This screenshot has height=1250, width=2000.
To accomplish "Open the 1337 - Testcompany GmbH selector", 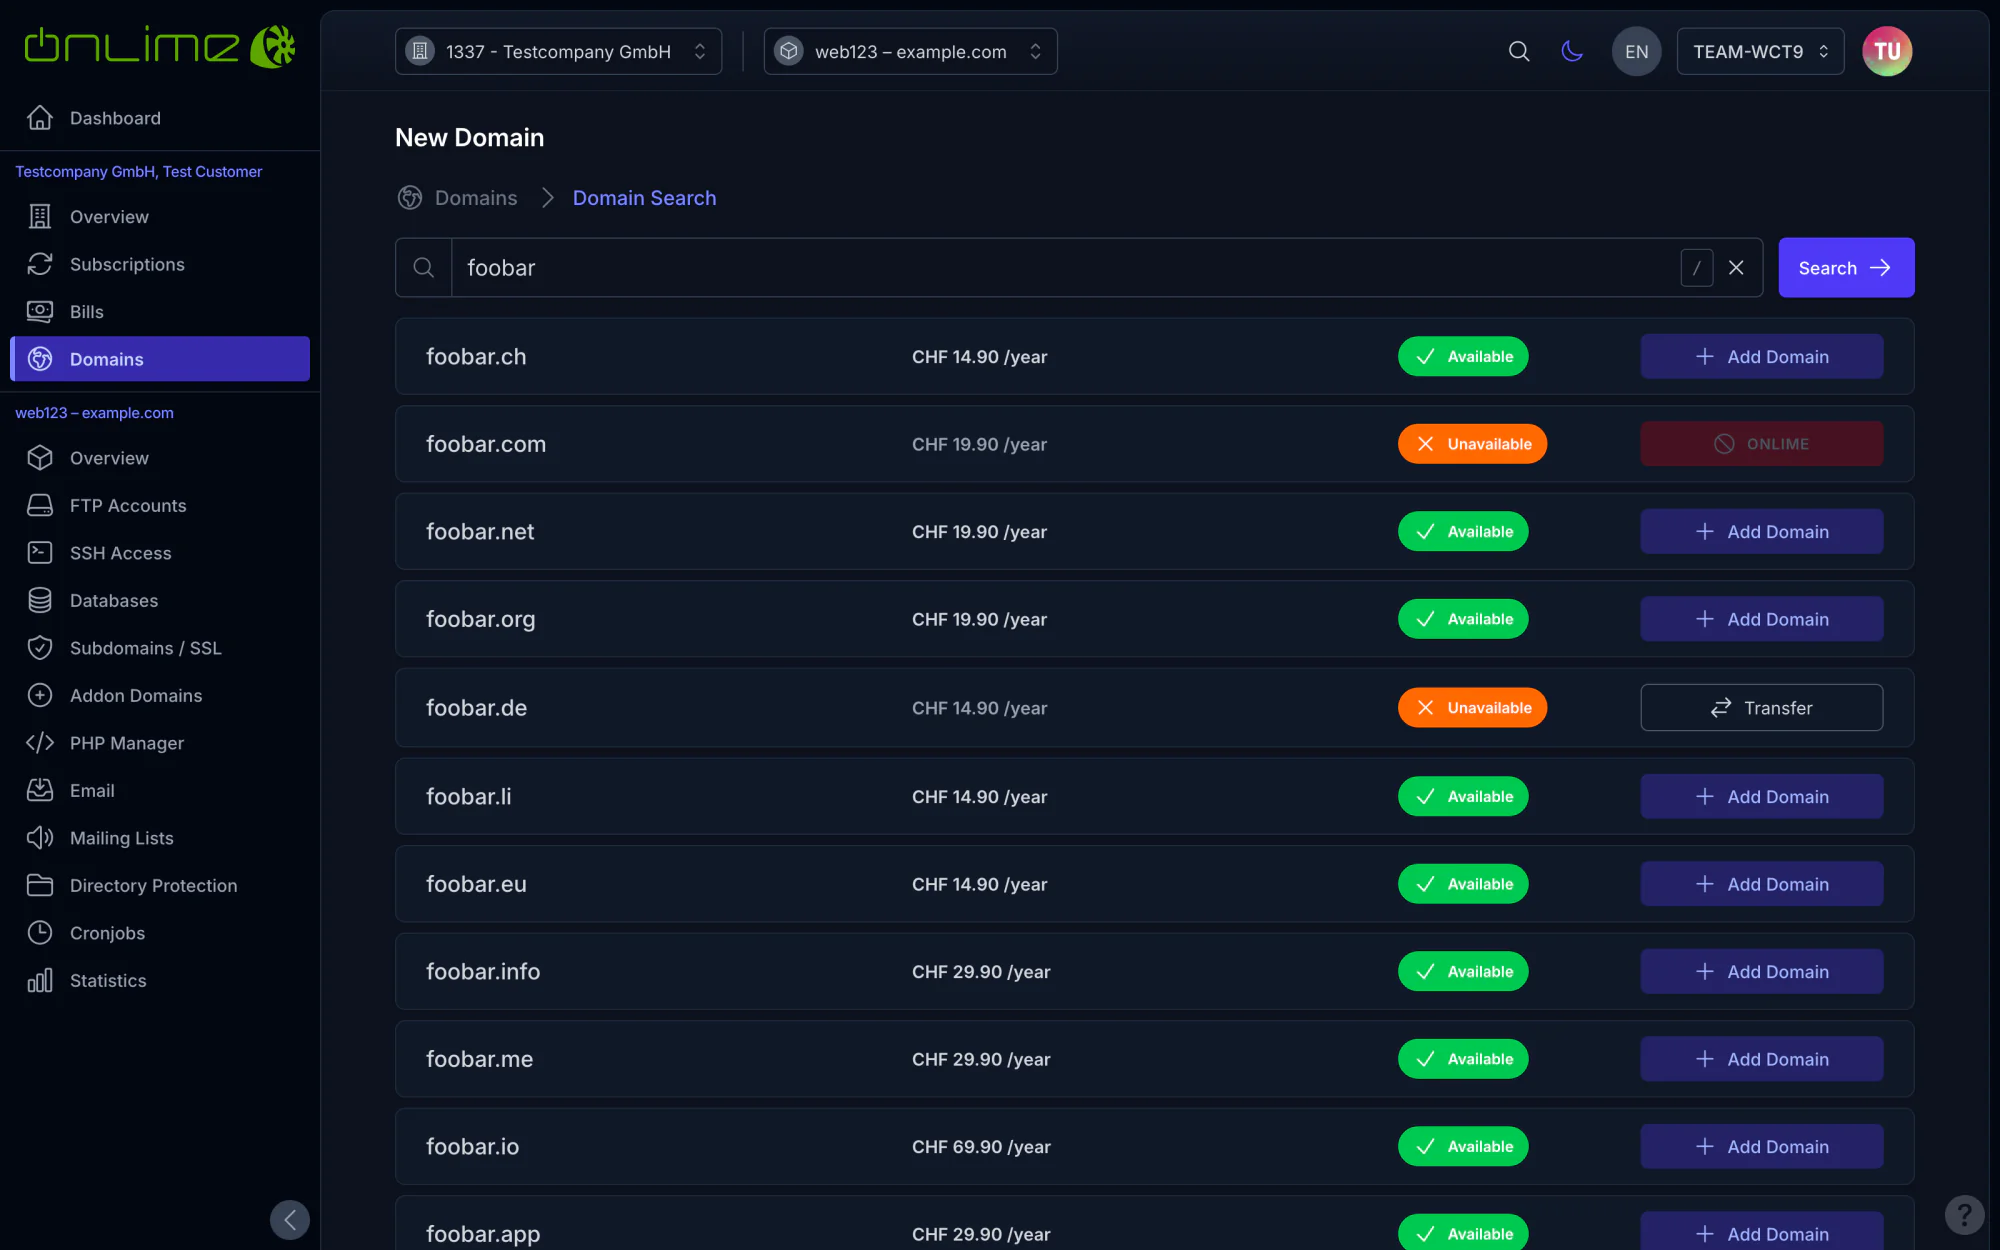I will click(558, 51).
